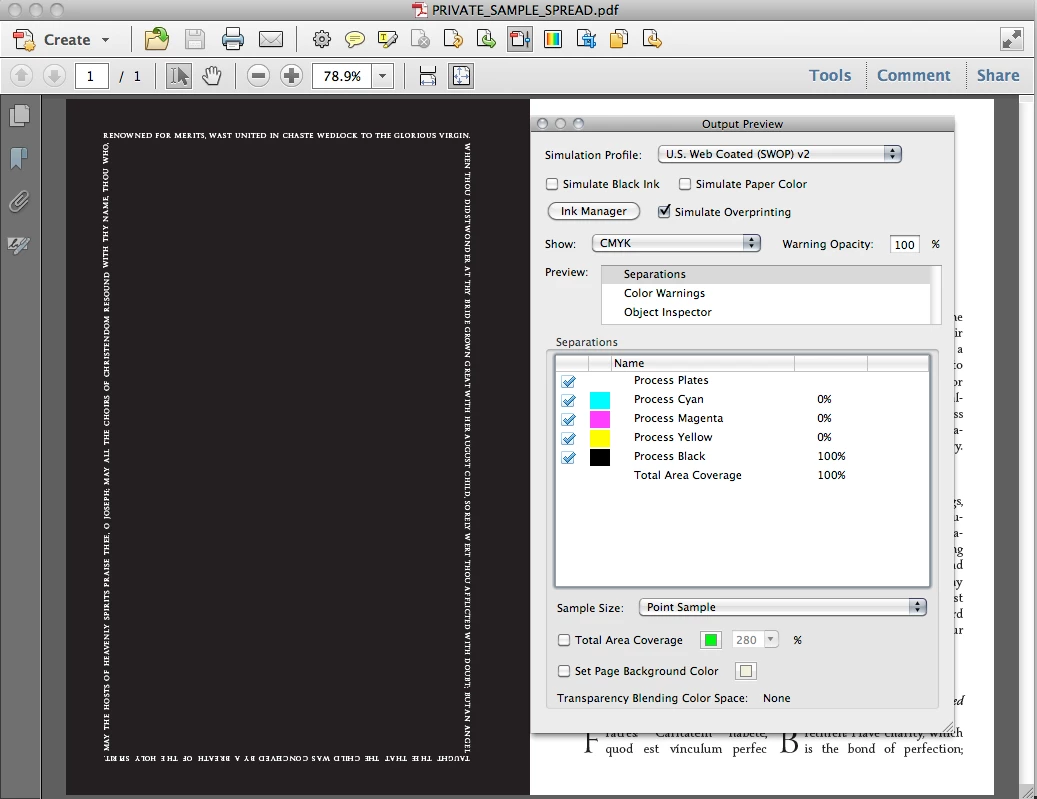Screen dimensions: 1037x799
Task: Open a file with the folder icon
Action: 157,40
